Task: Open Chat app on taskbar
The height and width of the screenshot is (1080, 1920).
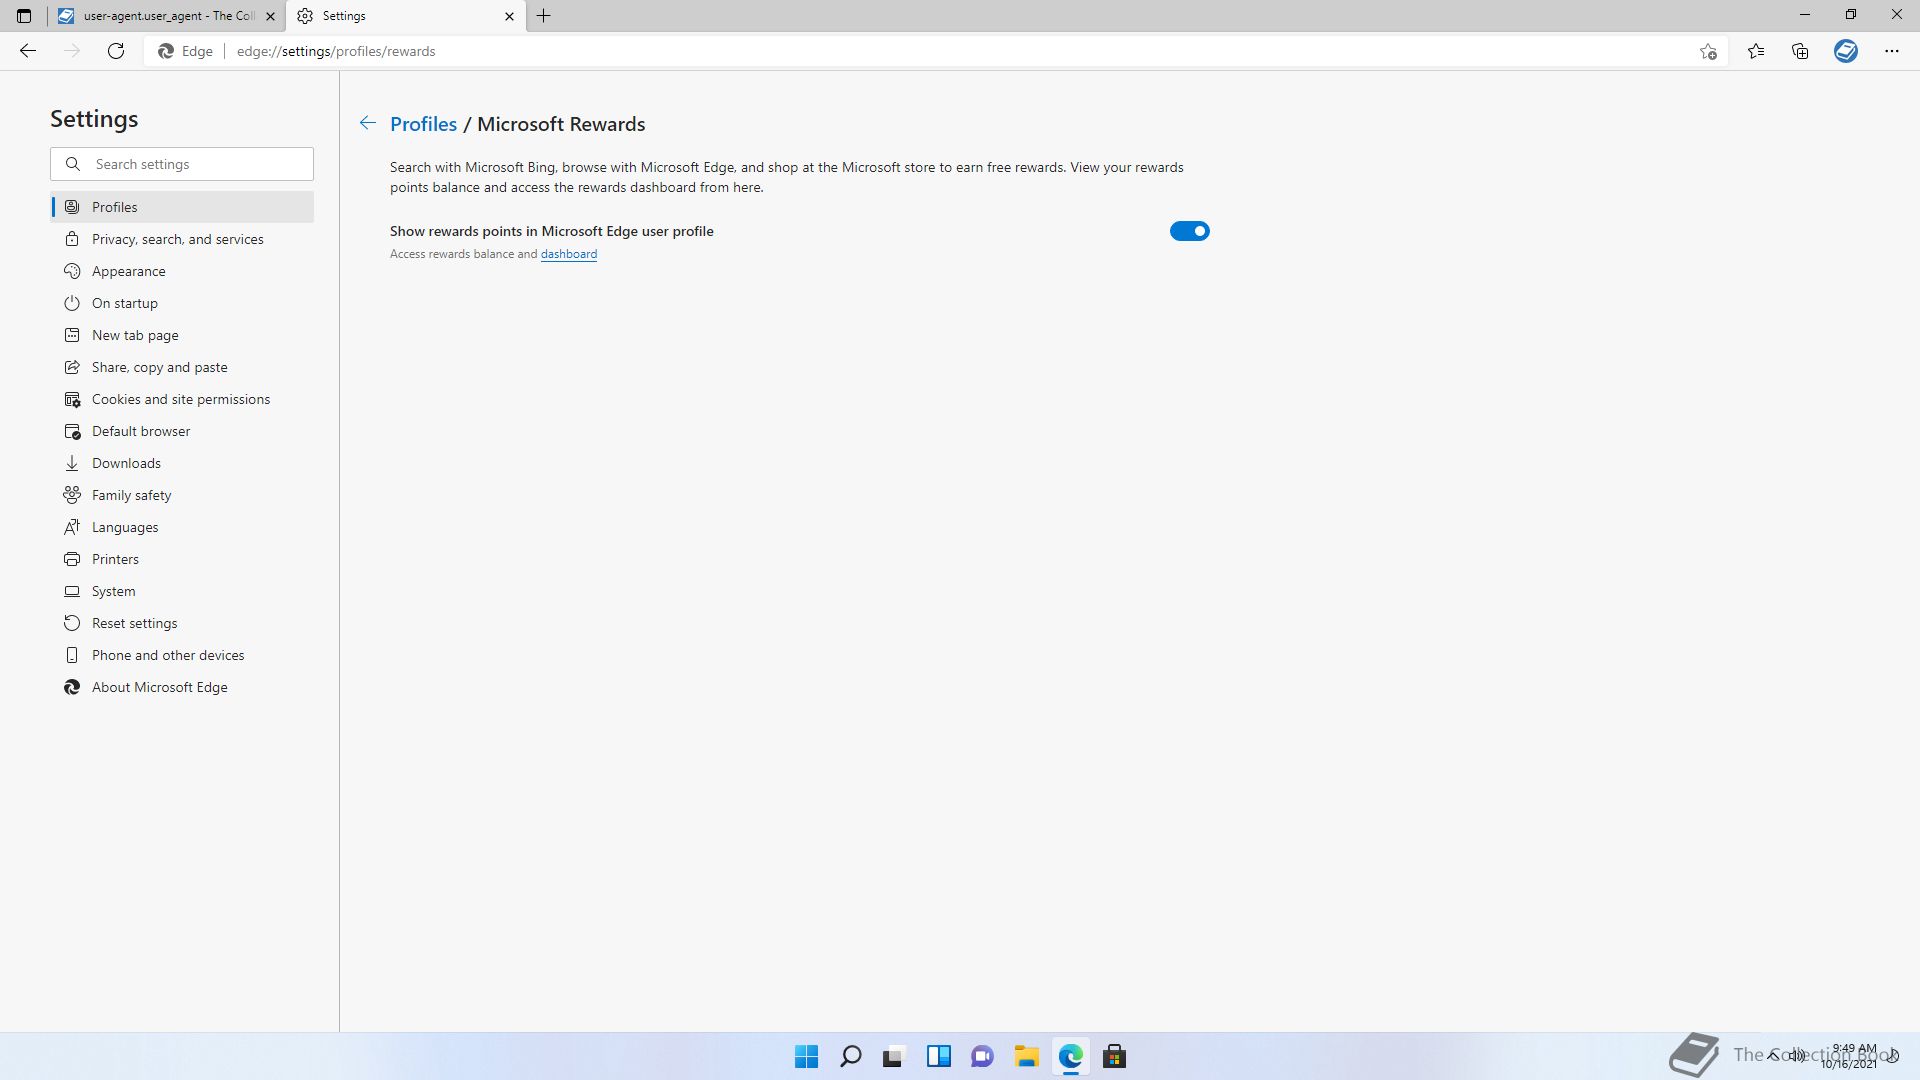Action: (982, 1056)
